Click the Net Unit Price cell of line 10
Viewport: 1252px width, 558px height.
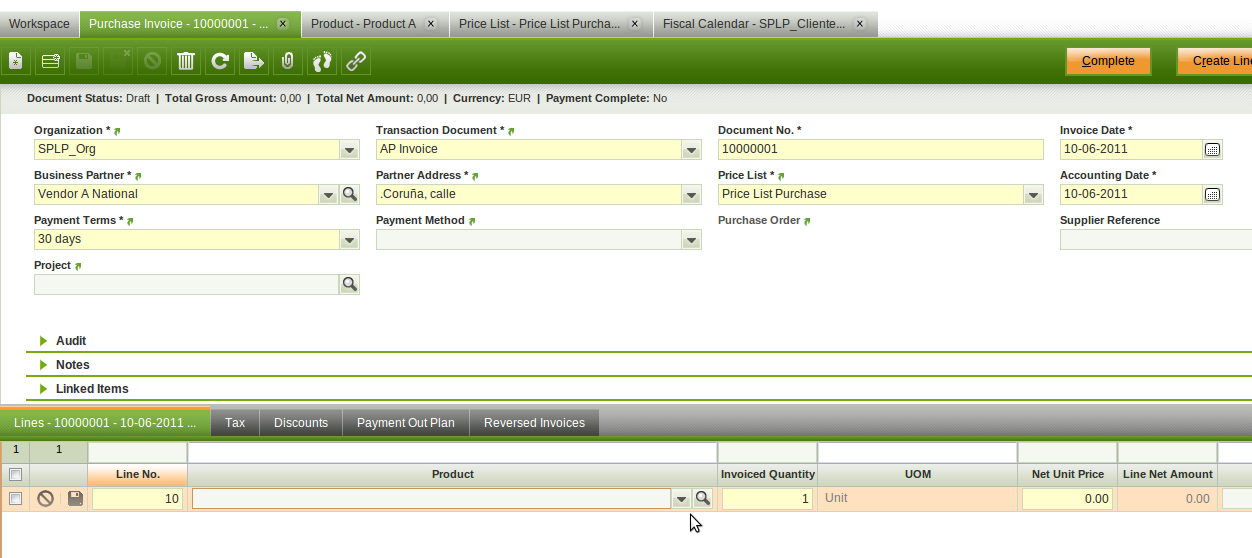pyautogui.click(x=1068, y=498)
